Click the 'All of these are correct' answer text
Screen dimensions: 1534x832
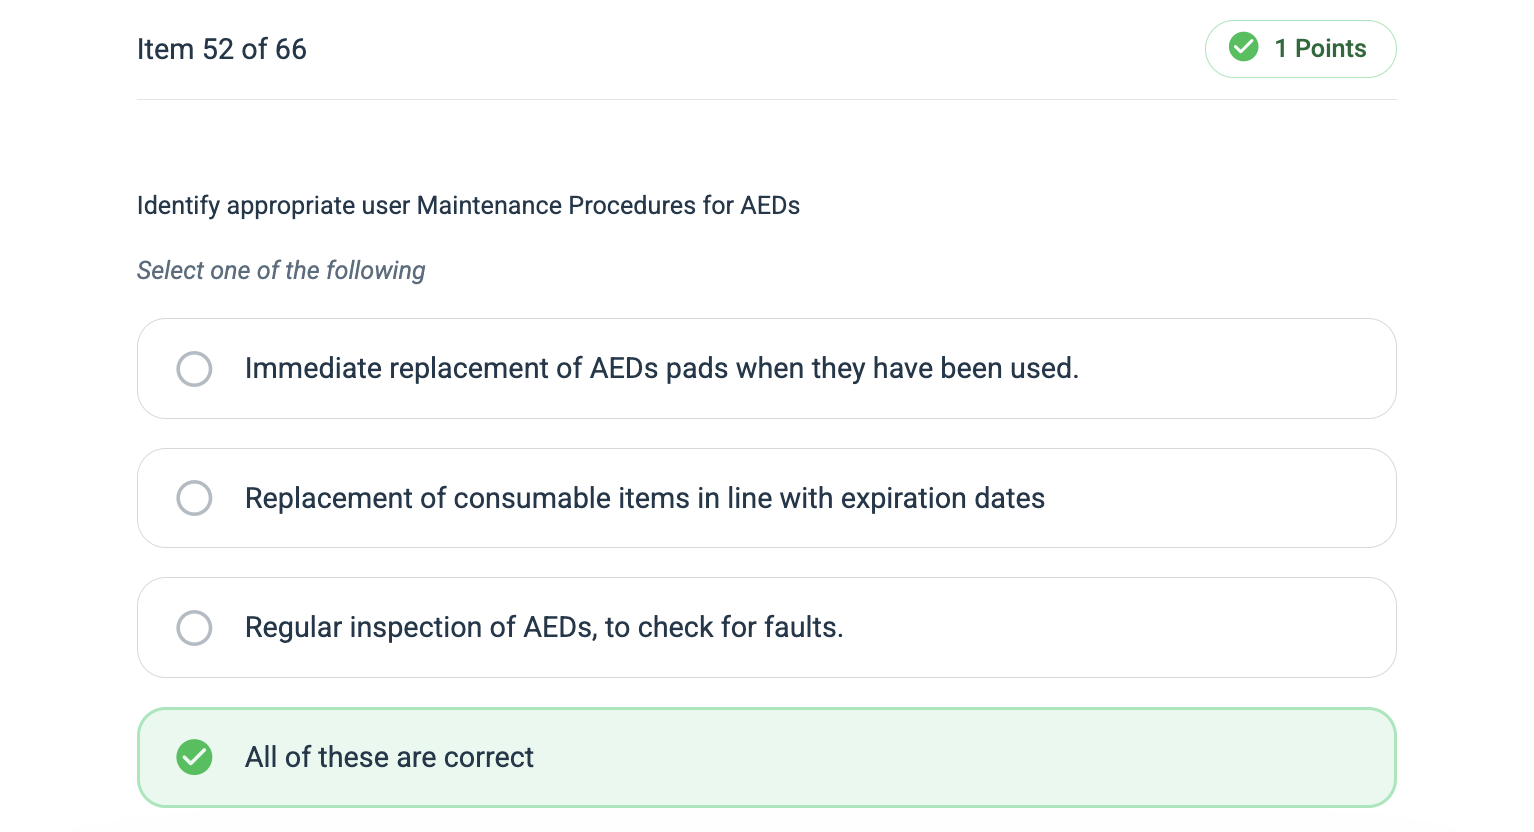(x=389, y=757)
